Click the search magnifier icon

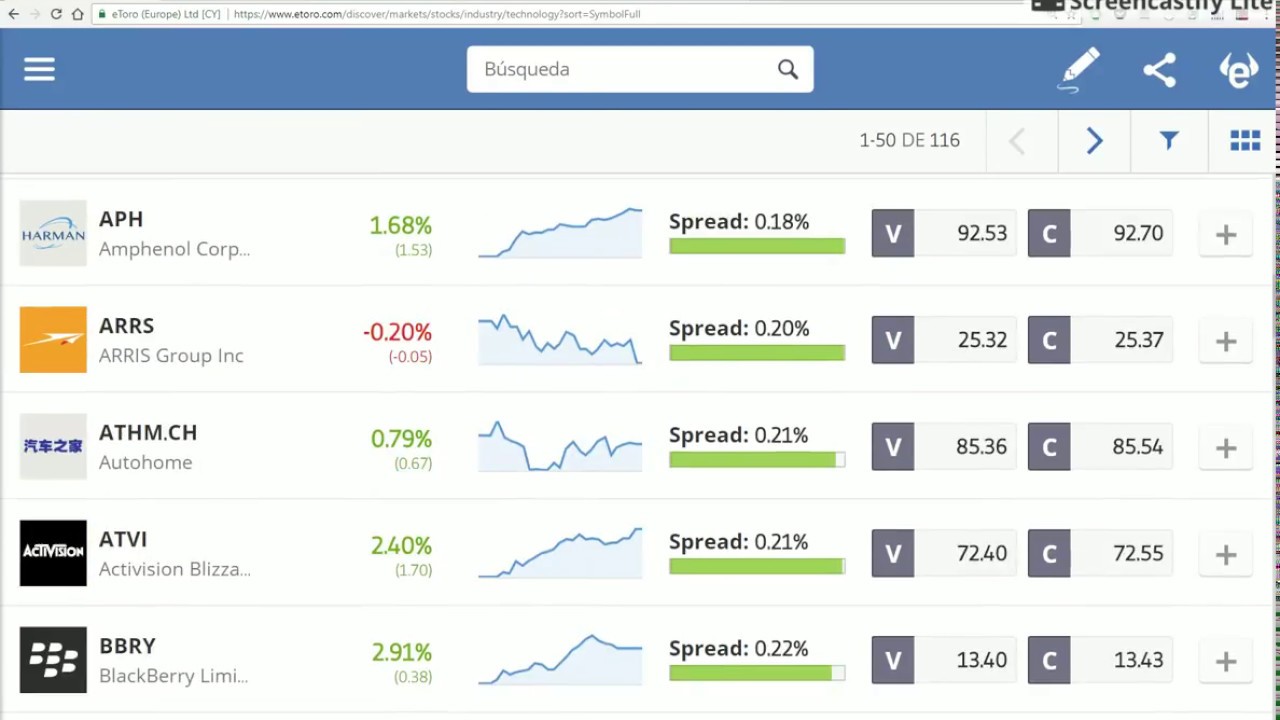pos(788,69)
